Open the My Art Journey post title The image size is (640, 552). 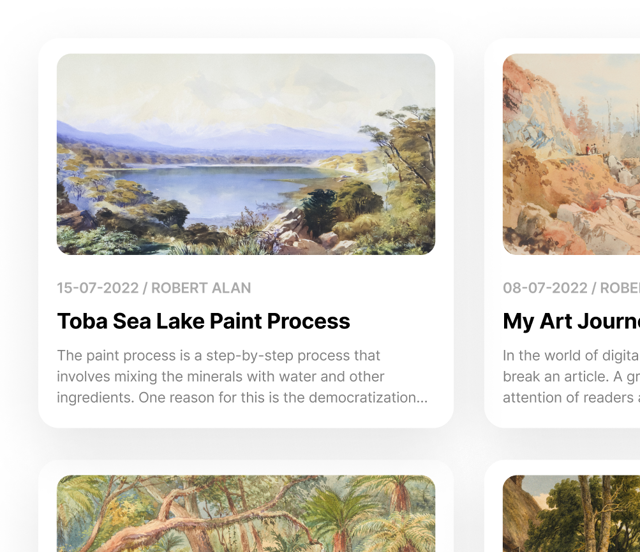tap(571, 321)
